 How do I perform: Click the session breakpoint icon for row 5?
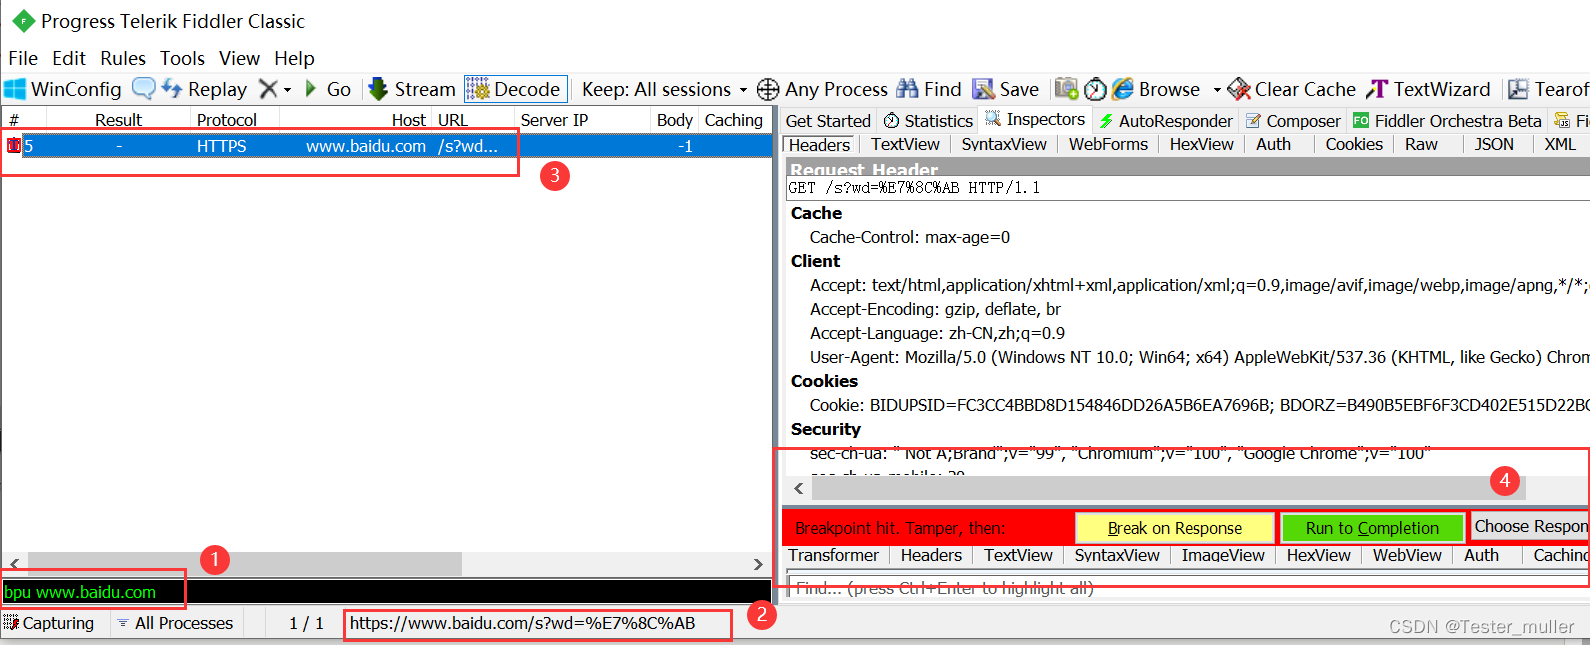[x=13, y=145]
